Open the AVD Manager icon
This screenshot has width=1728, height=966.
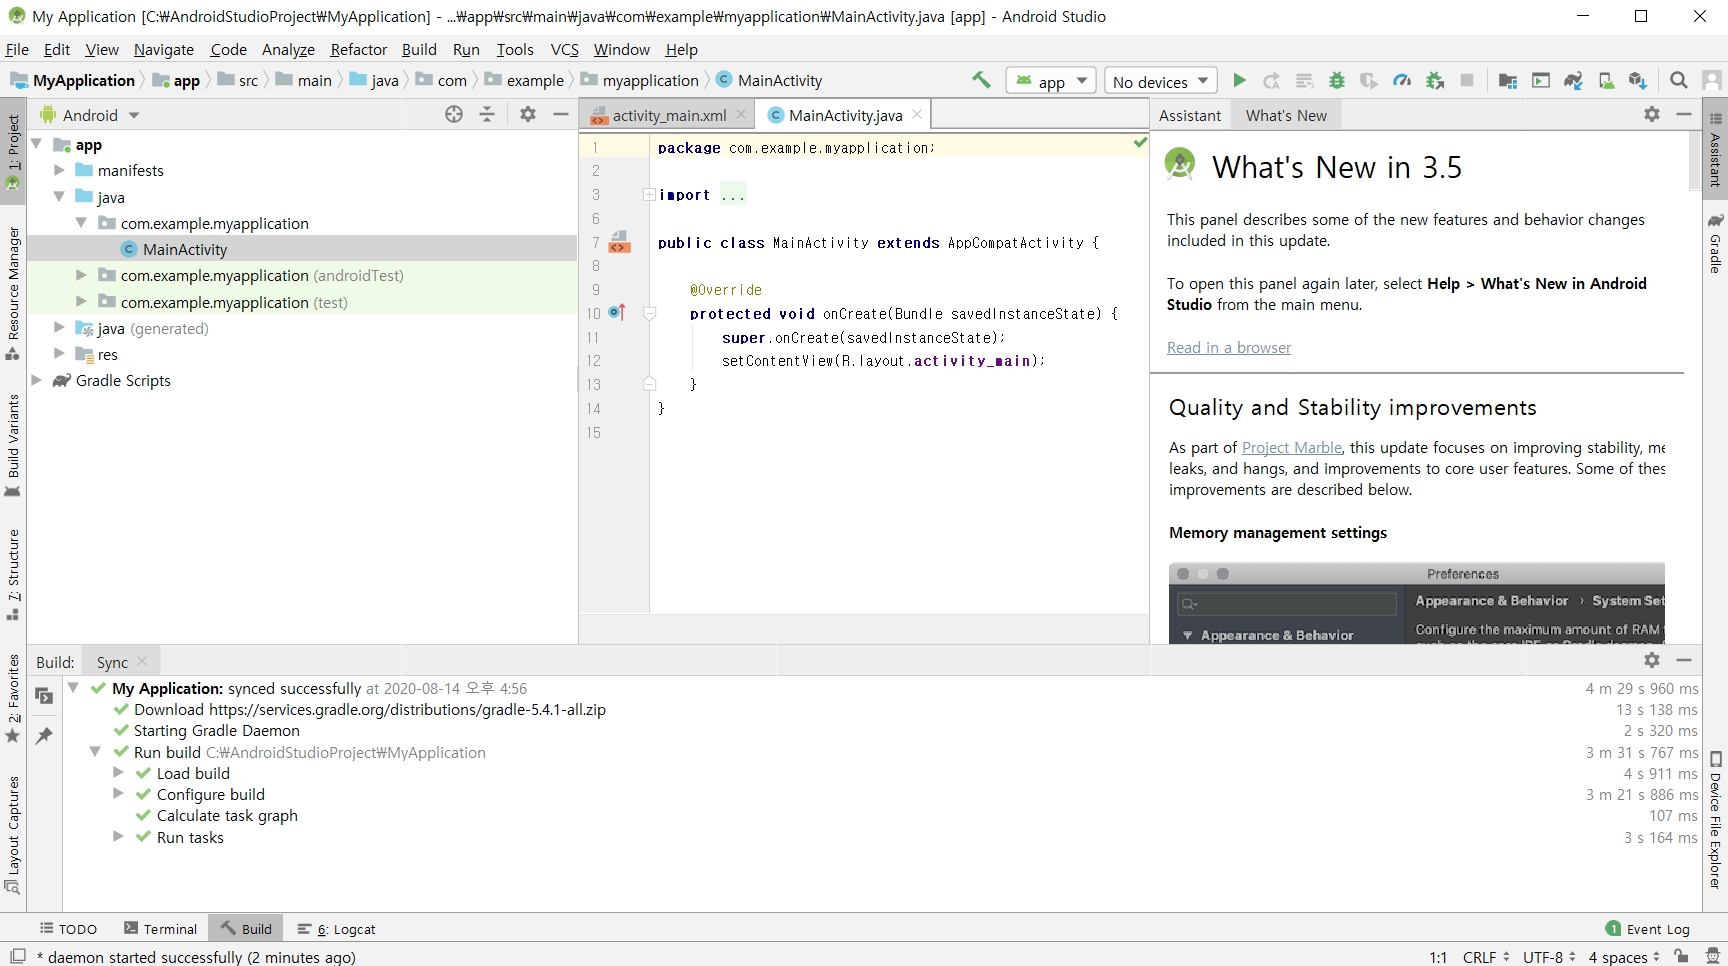point(1606,81)
